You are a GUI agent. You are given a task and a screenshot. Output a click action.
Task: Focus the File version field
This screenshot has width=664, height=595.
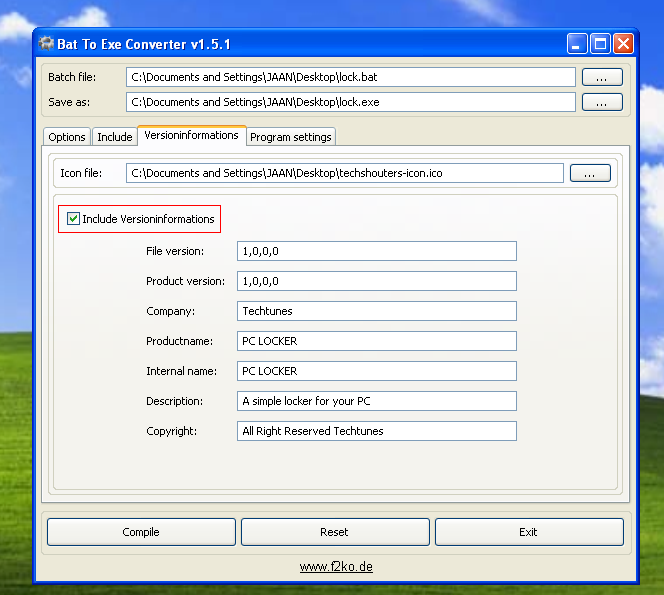click(376, 251)
